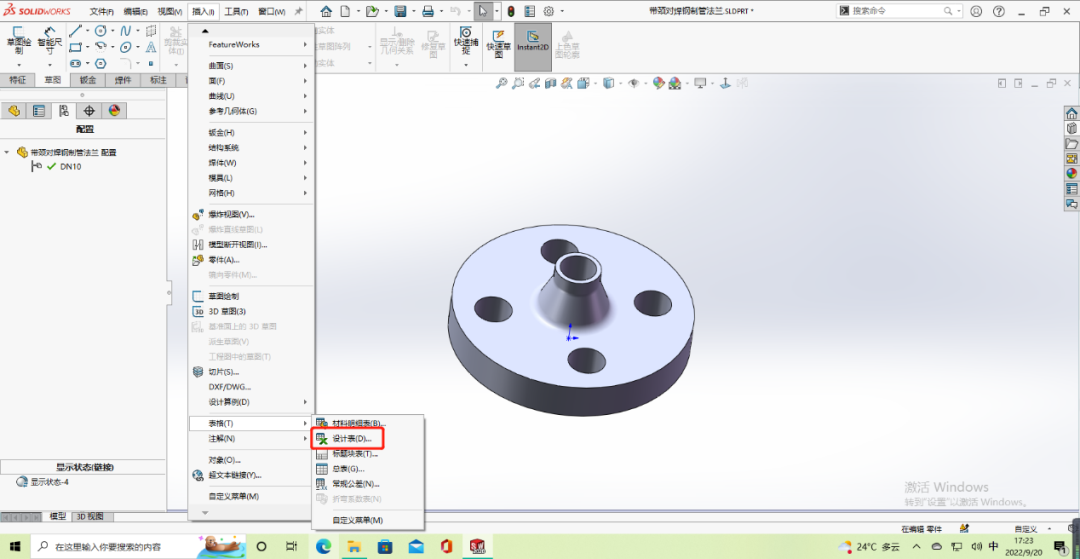Open the Design Library task pane icon

[1072, 129]
